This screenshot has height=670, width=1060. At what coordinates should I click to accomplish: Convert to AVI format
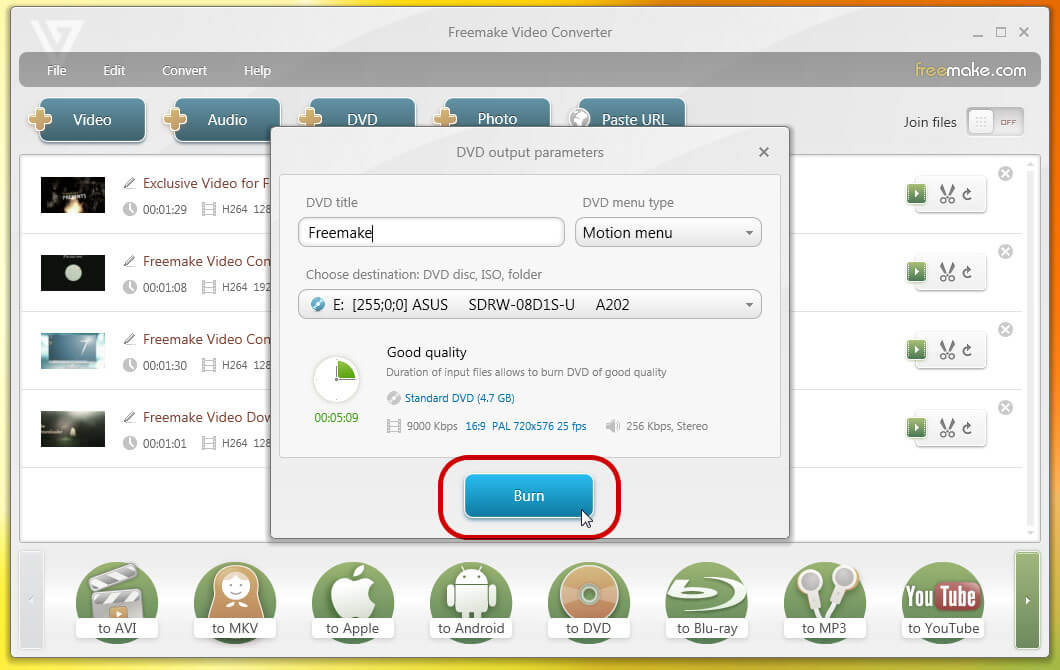click(x=117, y=602)
